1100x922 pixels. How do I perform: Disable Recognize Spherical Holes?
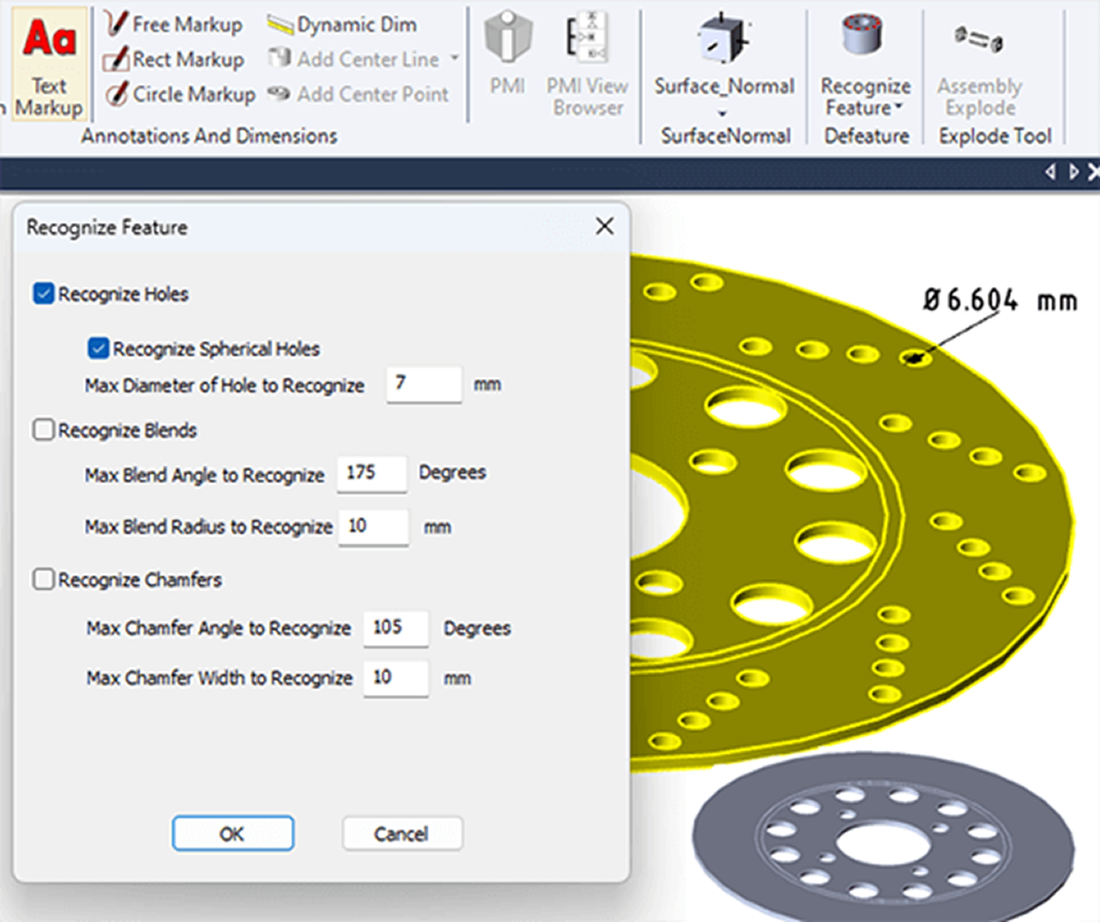pos(98,349)
